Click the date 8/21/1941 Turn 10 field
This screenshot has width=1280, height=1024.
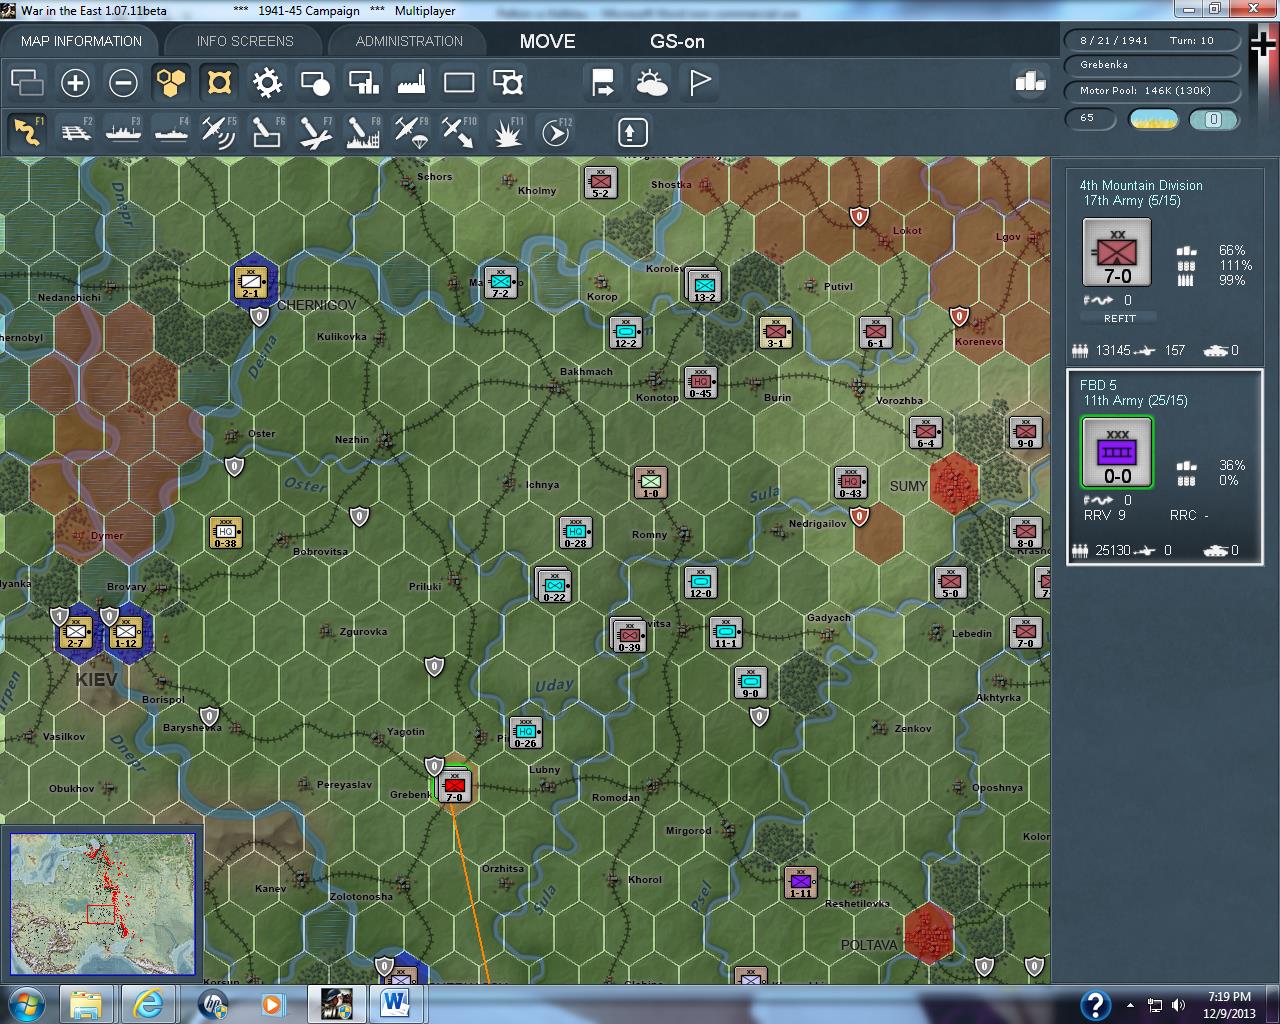point(1152,41)
